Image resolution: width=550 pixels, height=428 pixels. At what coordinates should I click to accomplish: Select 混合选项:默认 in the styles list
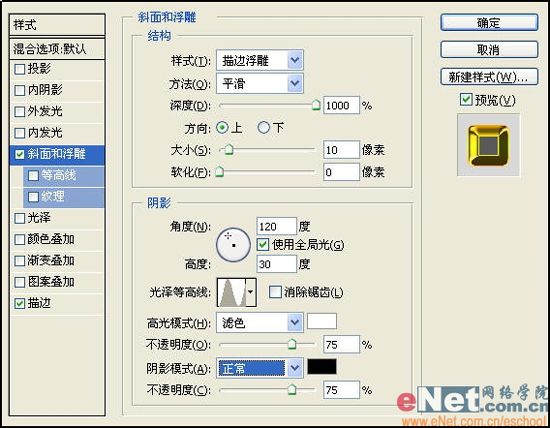pyautogui.click(x=57, y=49)
